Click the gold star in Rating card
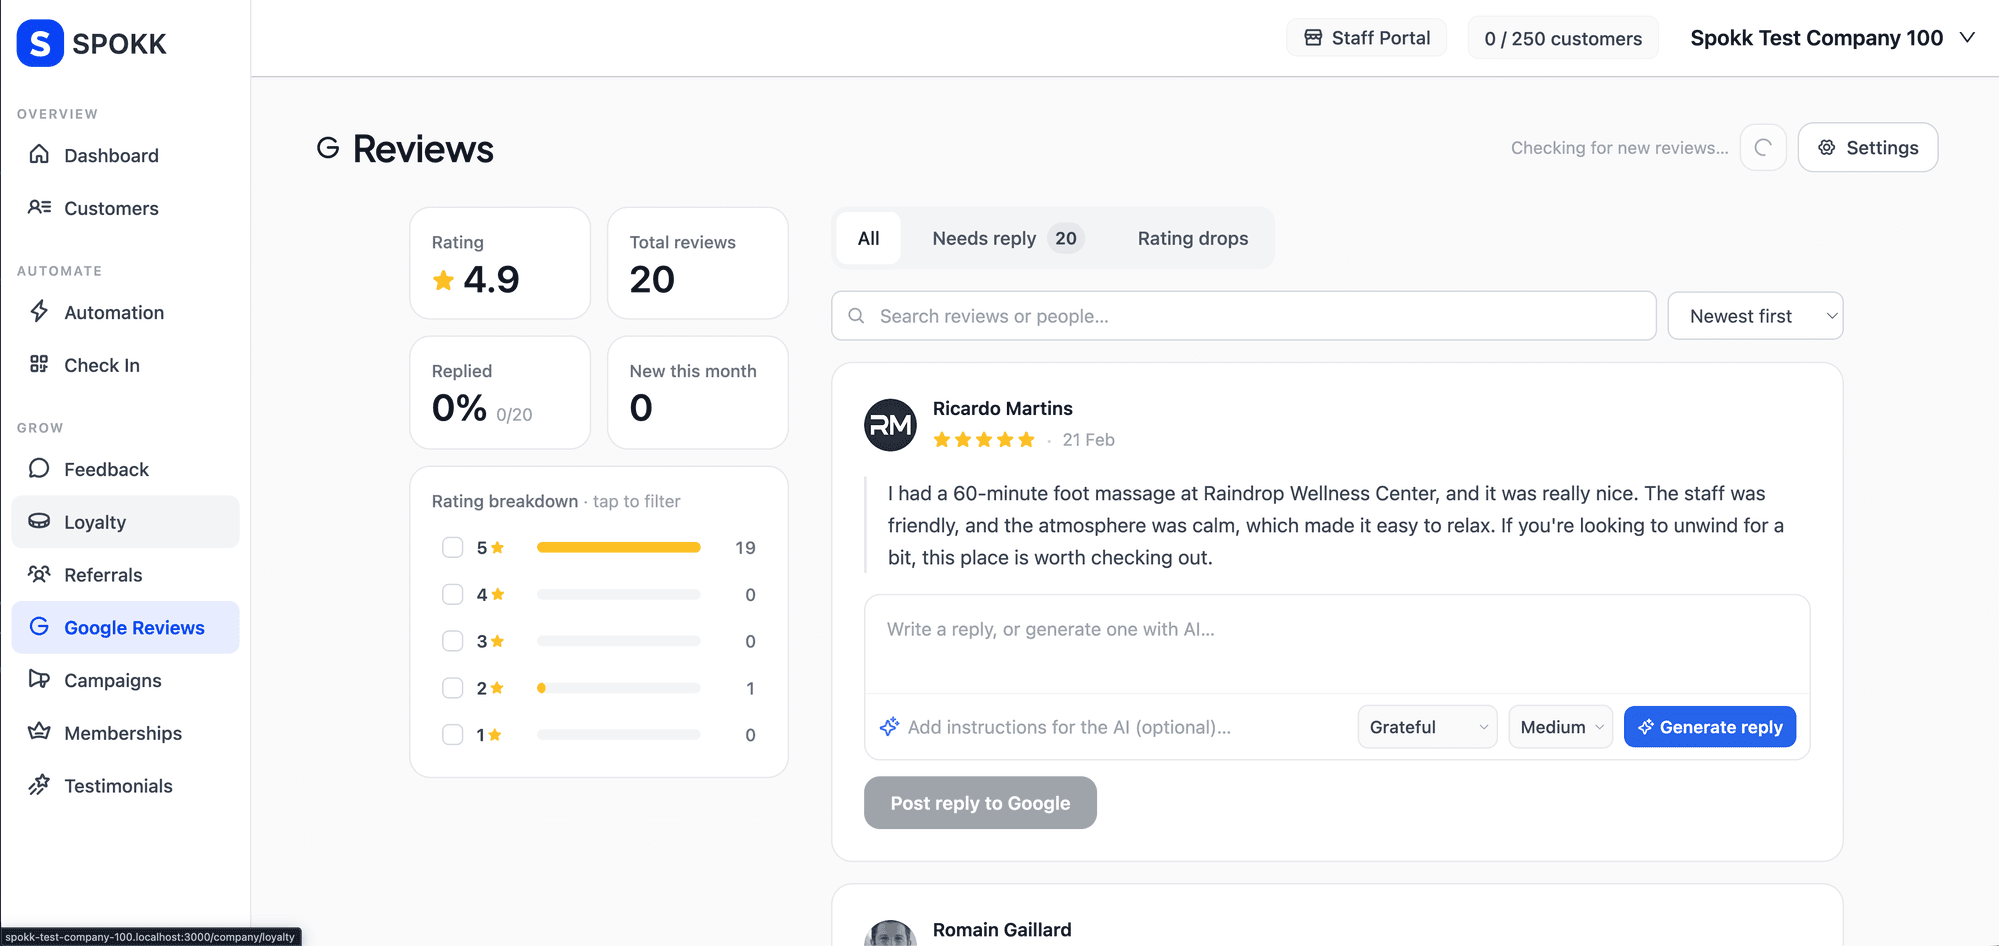 click(443, 280)
